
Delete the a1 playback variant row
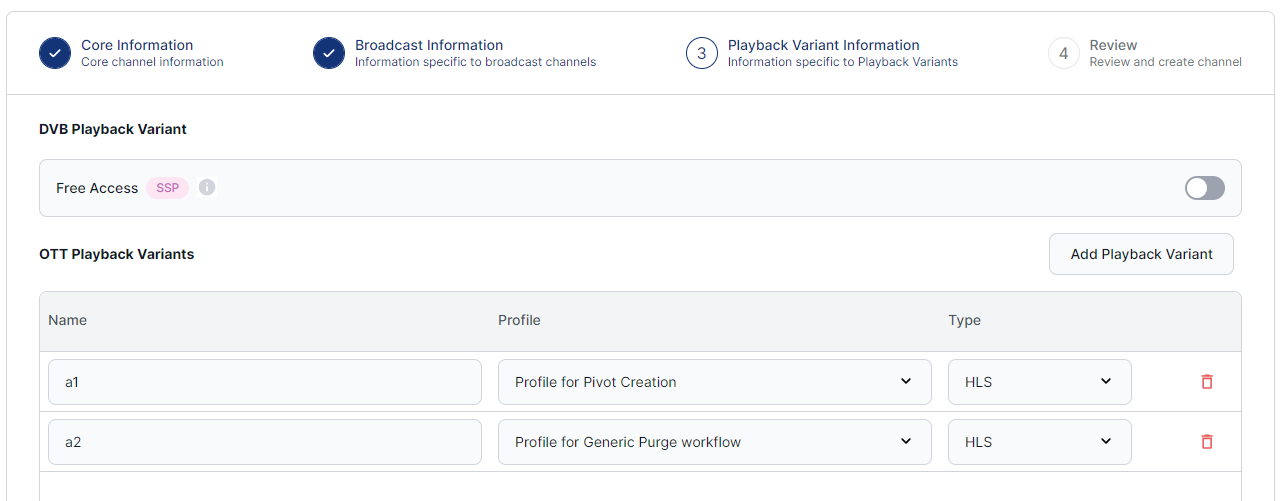click(1206, 382)
